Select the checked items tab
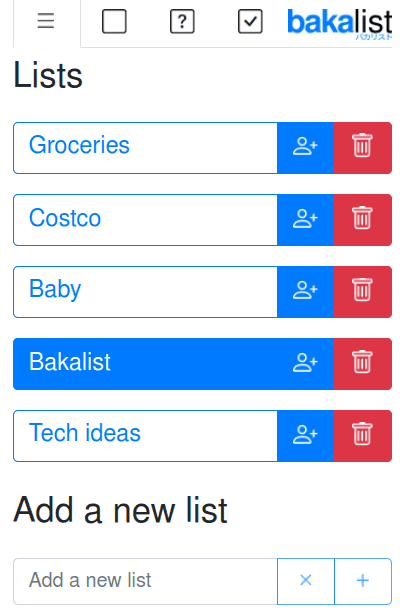400x611 pixels. [x=250, y=22]
